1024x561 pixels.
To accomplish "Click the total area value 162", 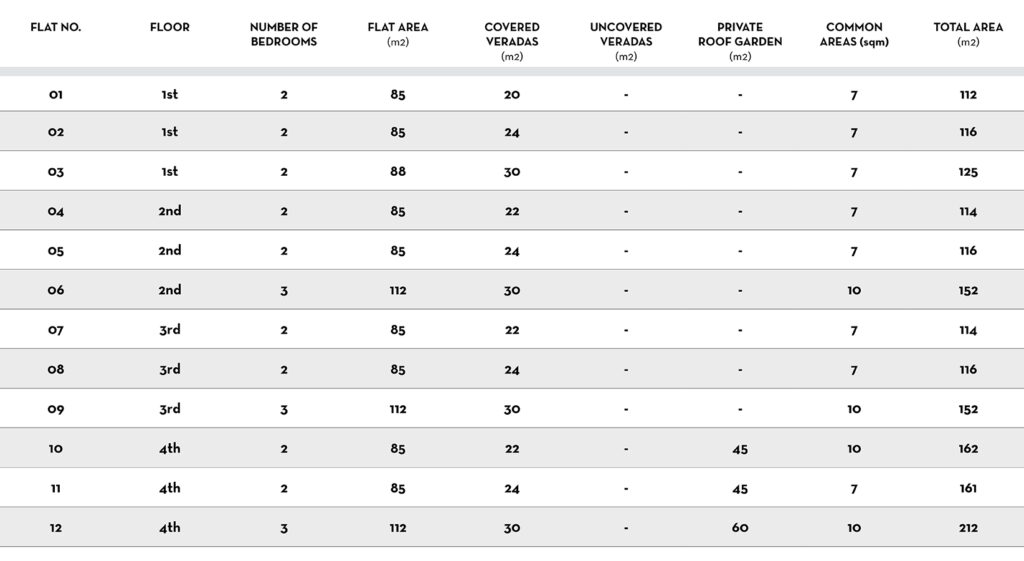I will [967, 449].
